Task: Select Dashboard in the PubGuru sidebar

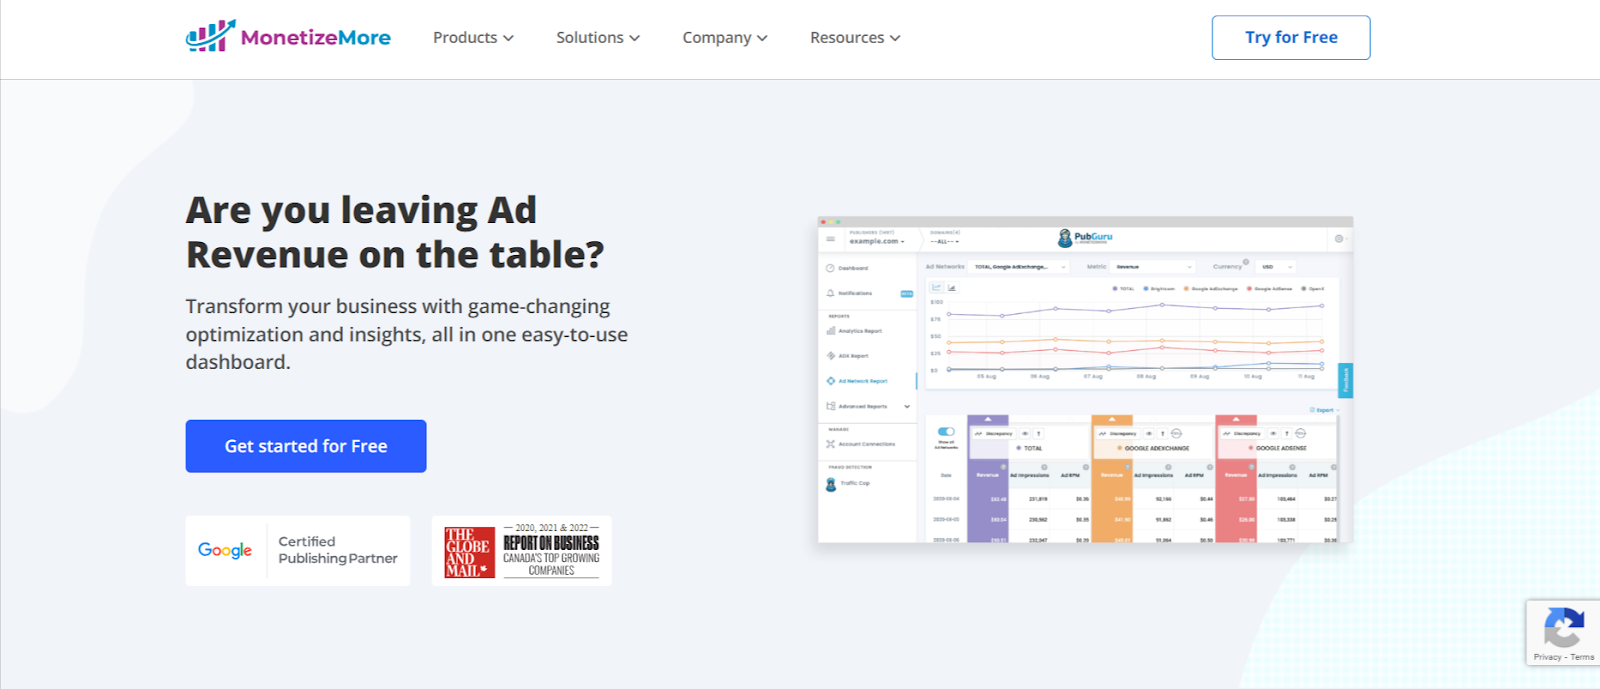Action: click(x=847, y=268)
